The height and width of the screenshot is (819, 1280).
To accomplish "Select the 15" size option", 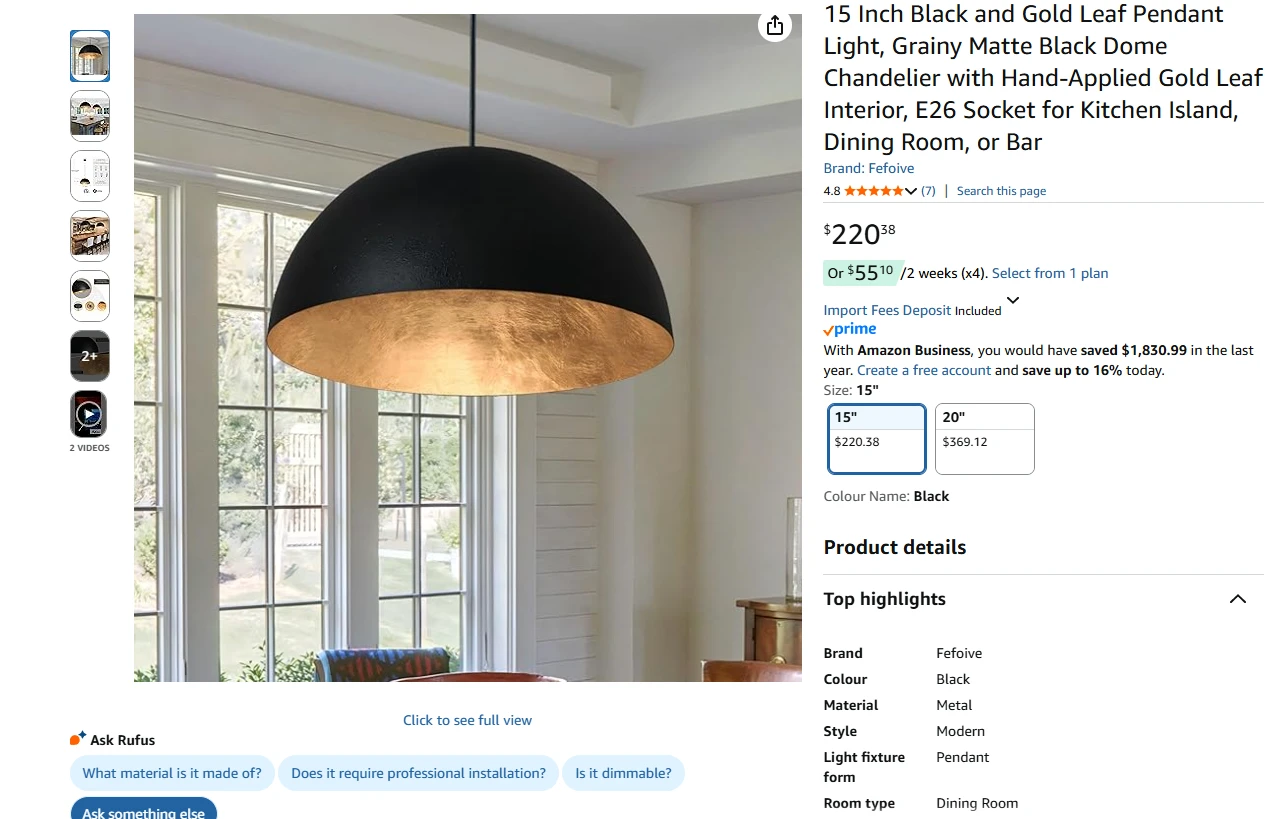I will 877,438.
